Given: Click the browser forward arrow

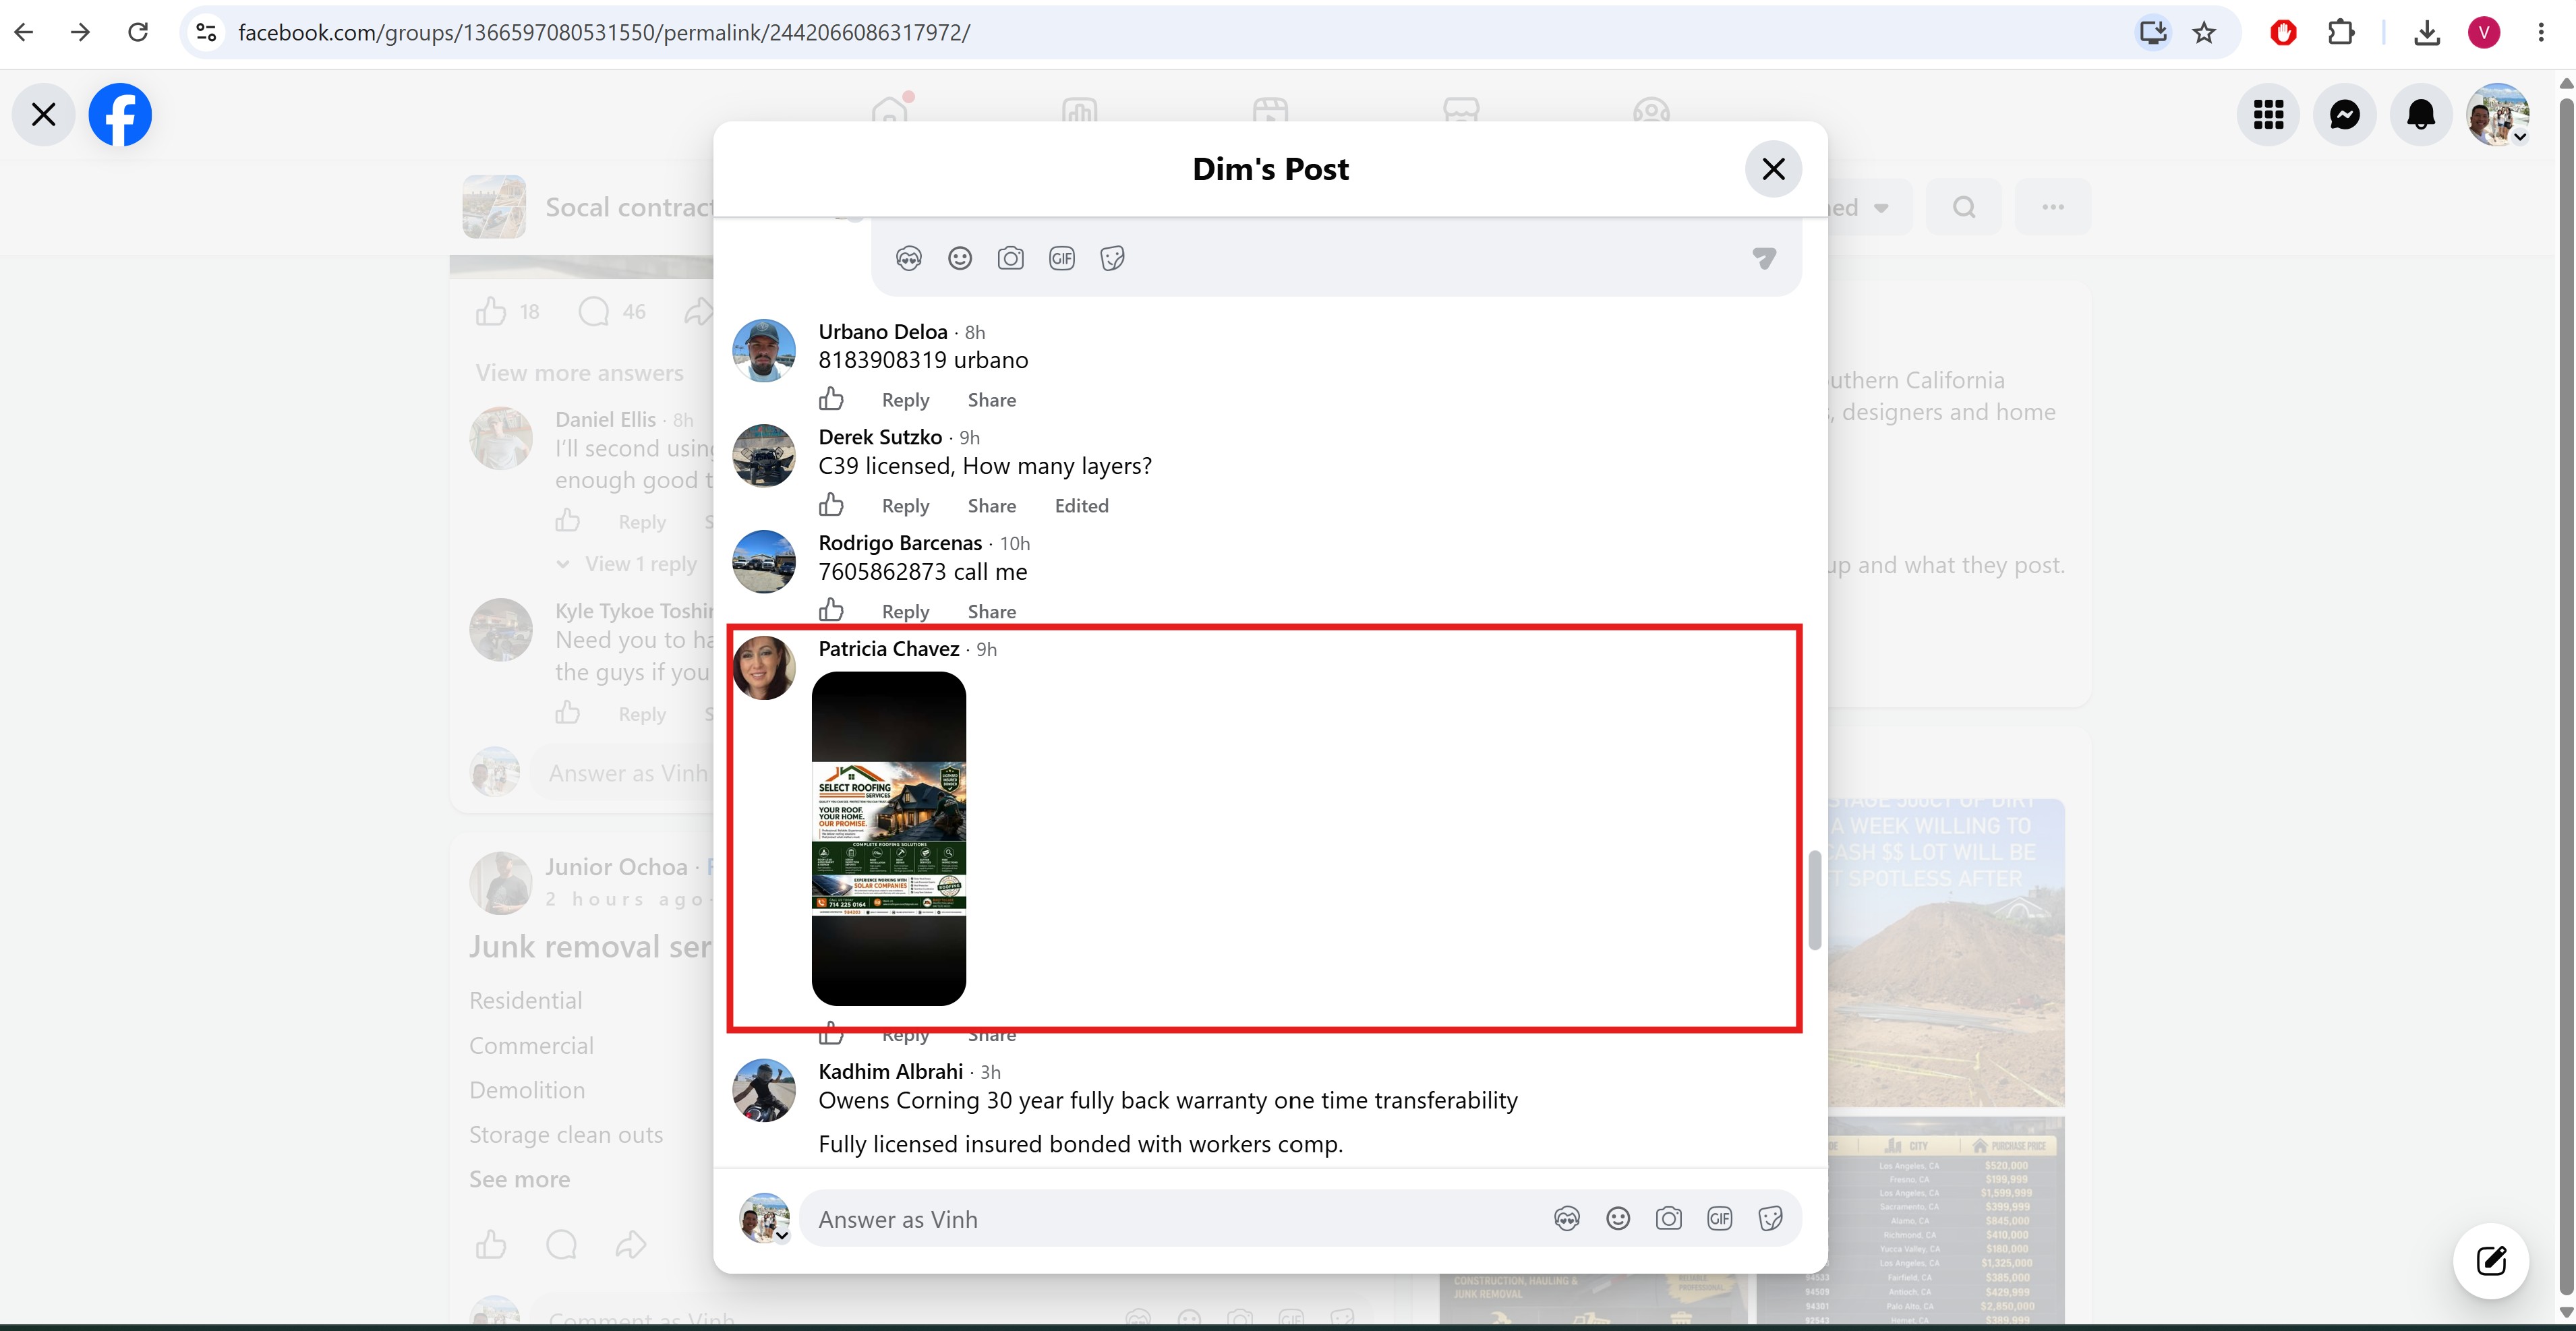Looking at the screenshot, I should (81, 32).
